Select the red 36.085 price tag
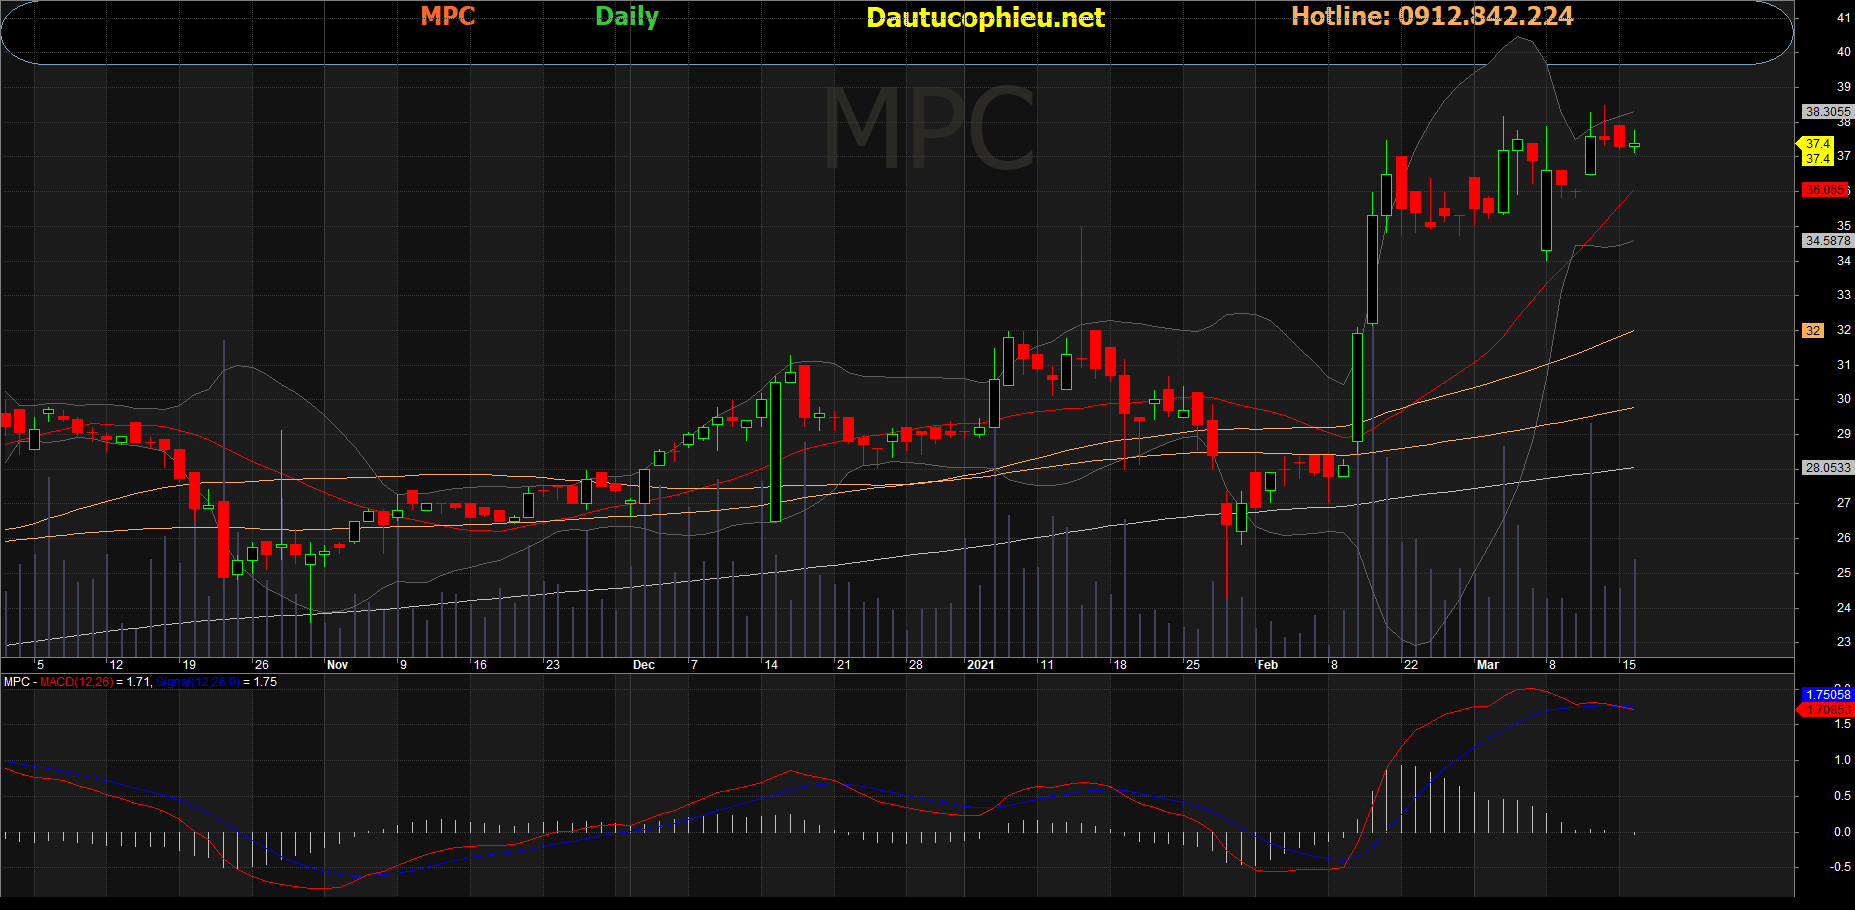 tap(1826, 190)
